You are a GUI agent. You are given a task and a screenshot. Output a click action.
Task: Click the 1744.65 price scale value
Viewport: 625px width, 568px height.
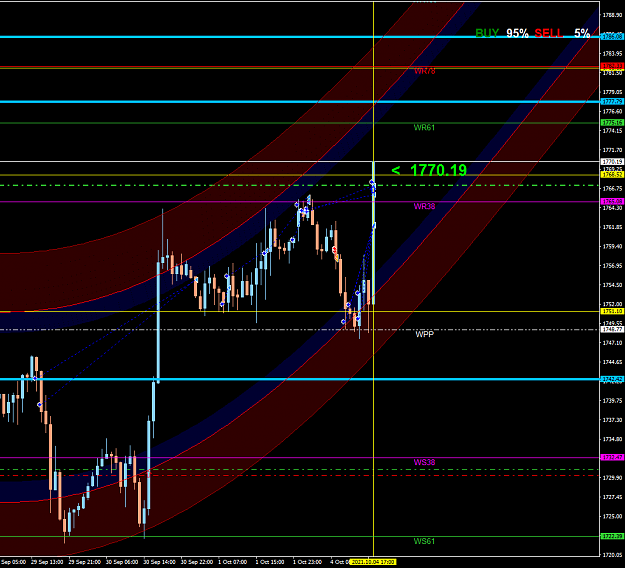coord(612,362)
